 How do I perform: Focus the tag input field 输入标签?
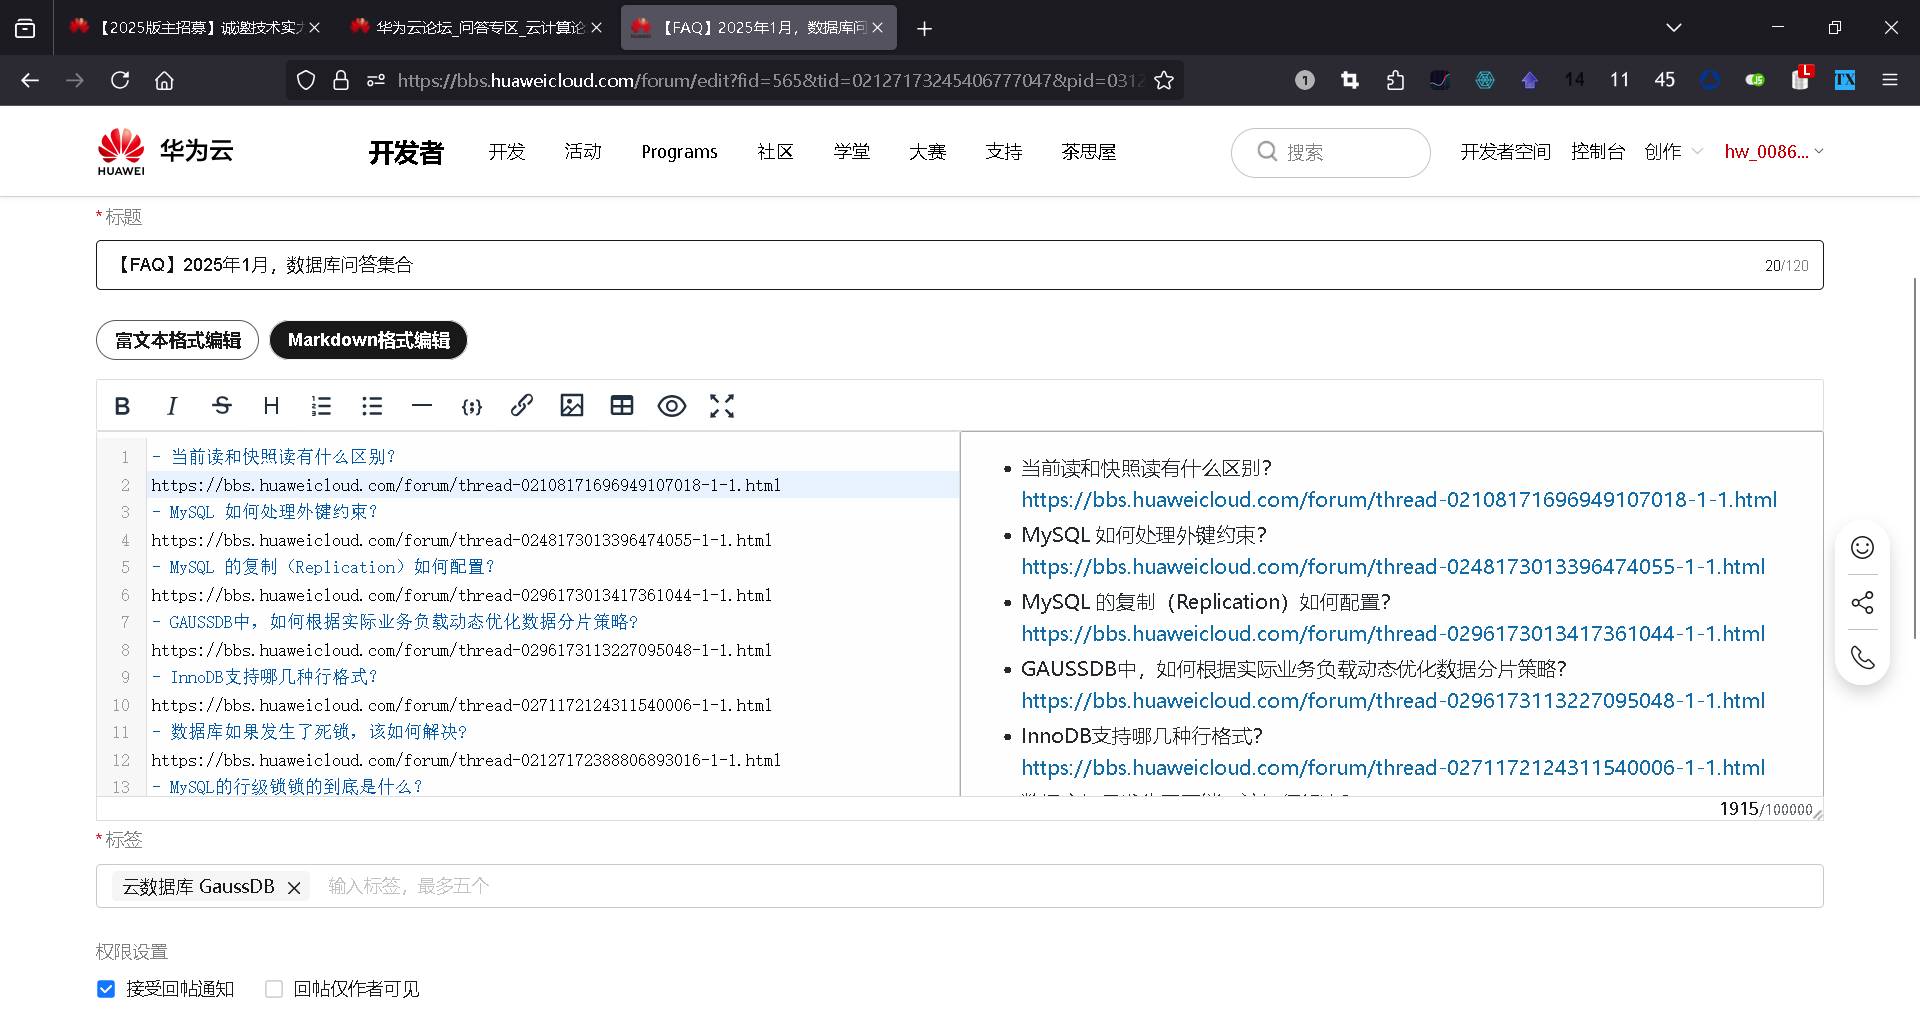click(1066, 886)
